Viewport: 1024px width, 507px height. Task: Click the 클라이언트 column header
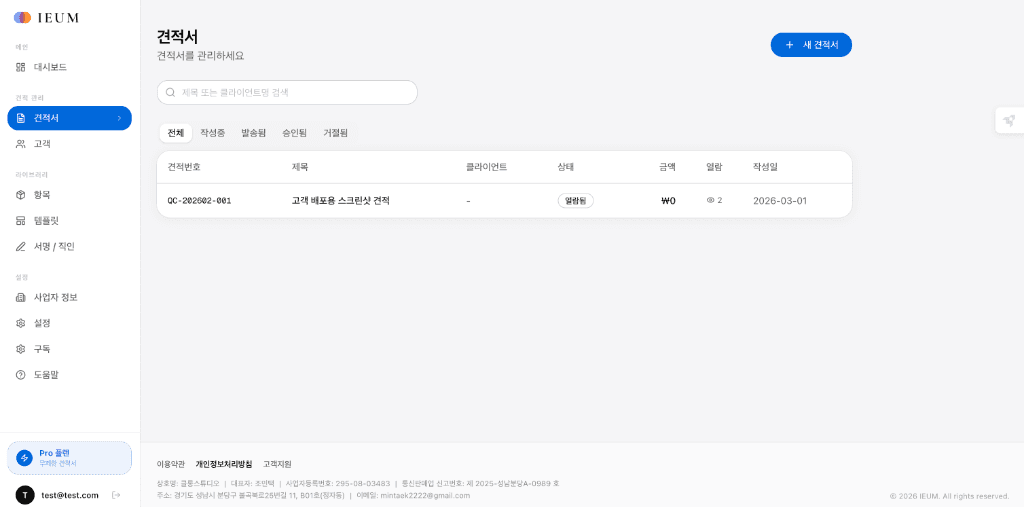click(x=487, y=167)
